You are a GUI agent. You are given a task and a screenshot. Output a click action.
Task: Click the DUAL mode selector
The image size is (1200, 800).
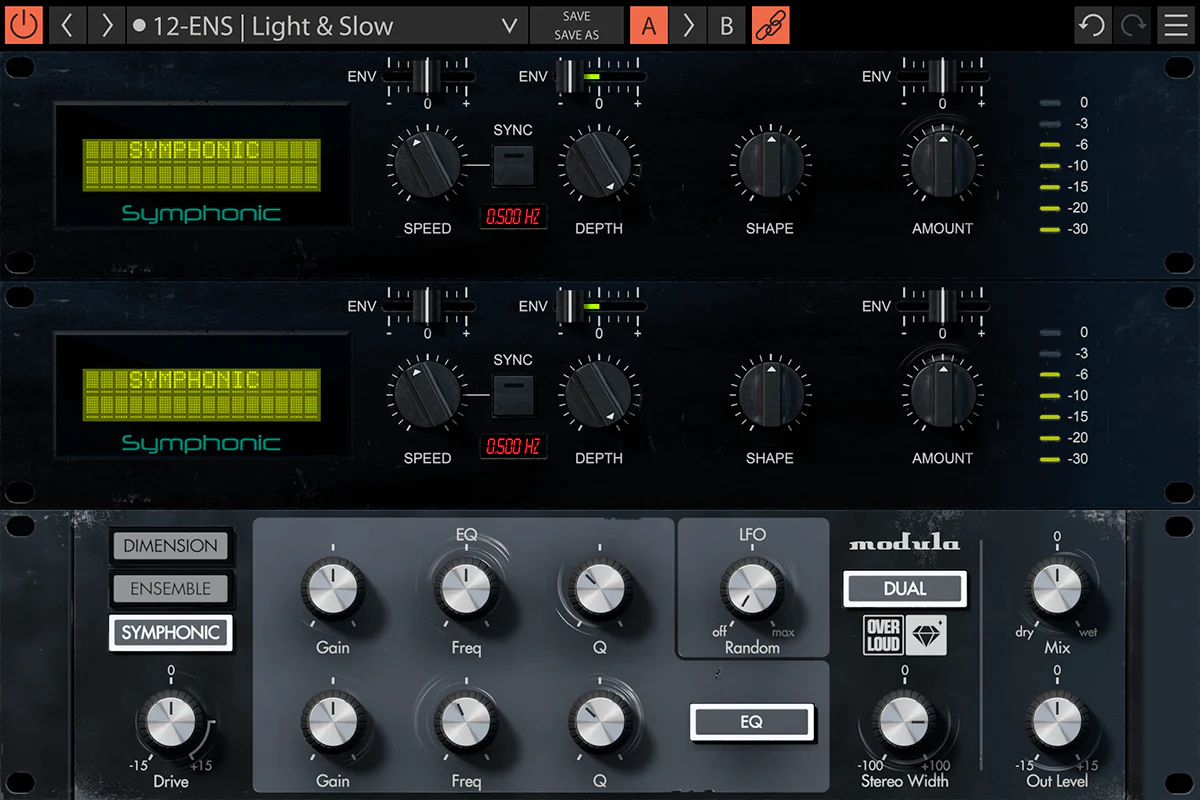click(x=905, y=589)
